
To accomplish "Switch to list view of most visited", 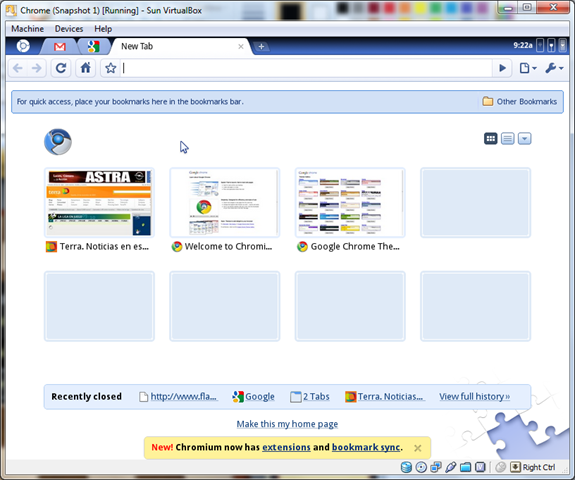I will (x=508, y=139).
